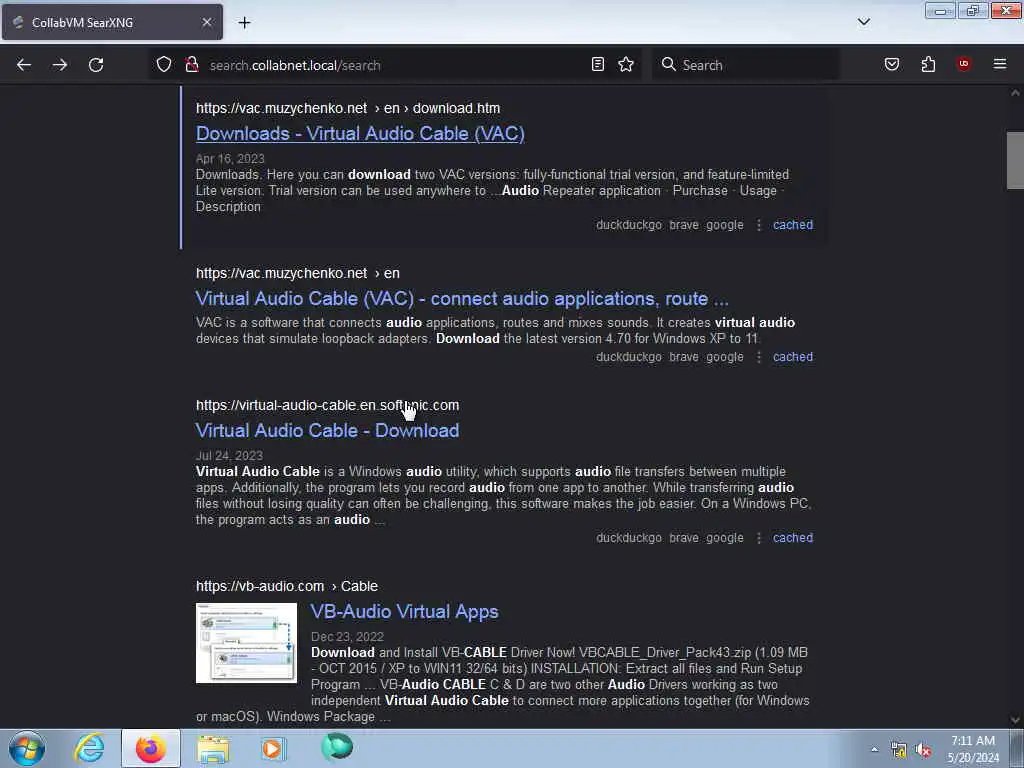Screen dimensions: 1024x768
Task: Expand more options for Downloads VAC result
Action: point(759,225)
